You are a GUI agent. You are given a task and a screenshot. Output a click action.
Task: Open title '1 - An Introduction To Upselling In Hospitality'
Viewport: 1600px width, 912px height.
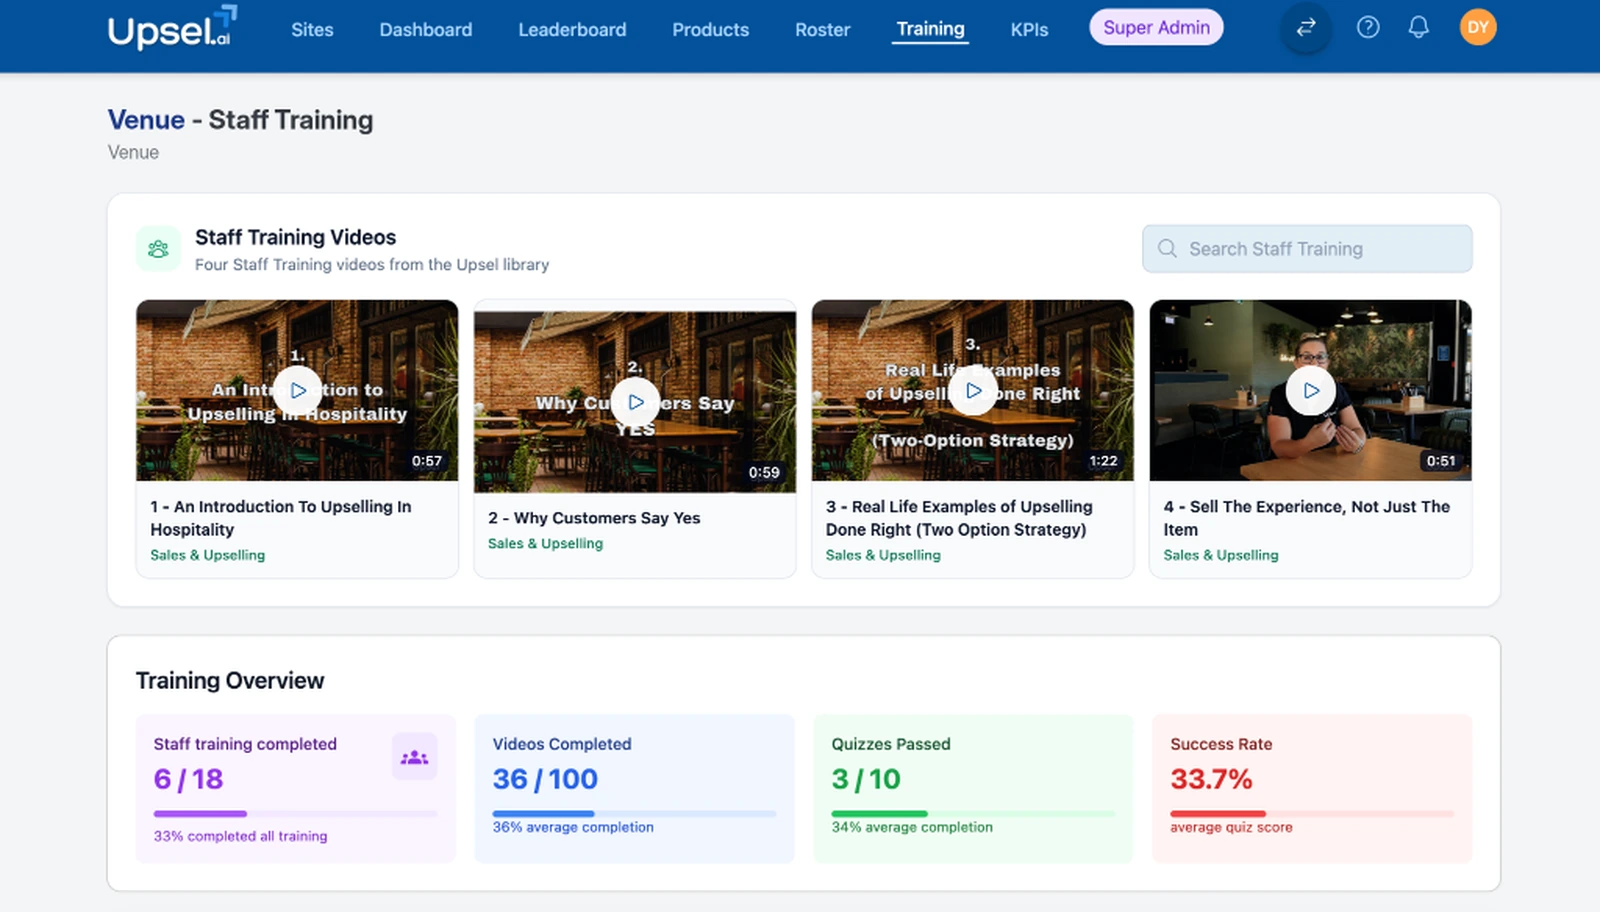point(281,518)
